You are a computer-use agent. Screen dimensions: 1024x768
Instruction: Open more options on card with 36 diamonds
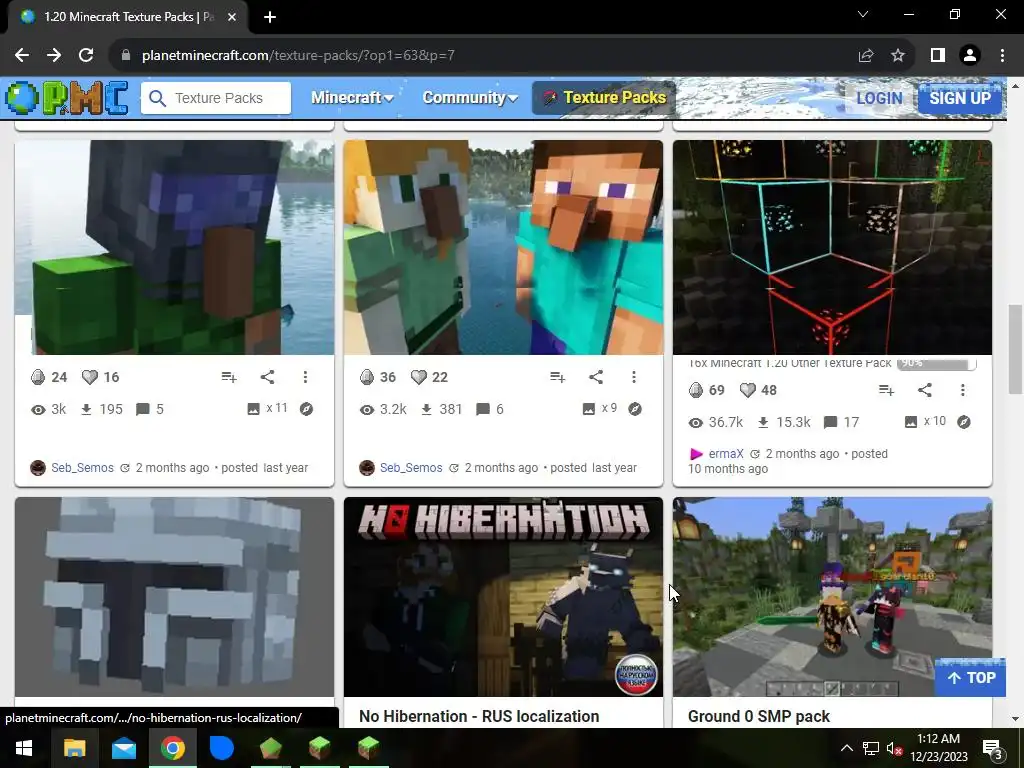pos(633,377)
